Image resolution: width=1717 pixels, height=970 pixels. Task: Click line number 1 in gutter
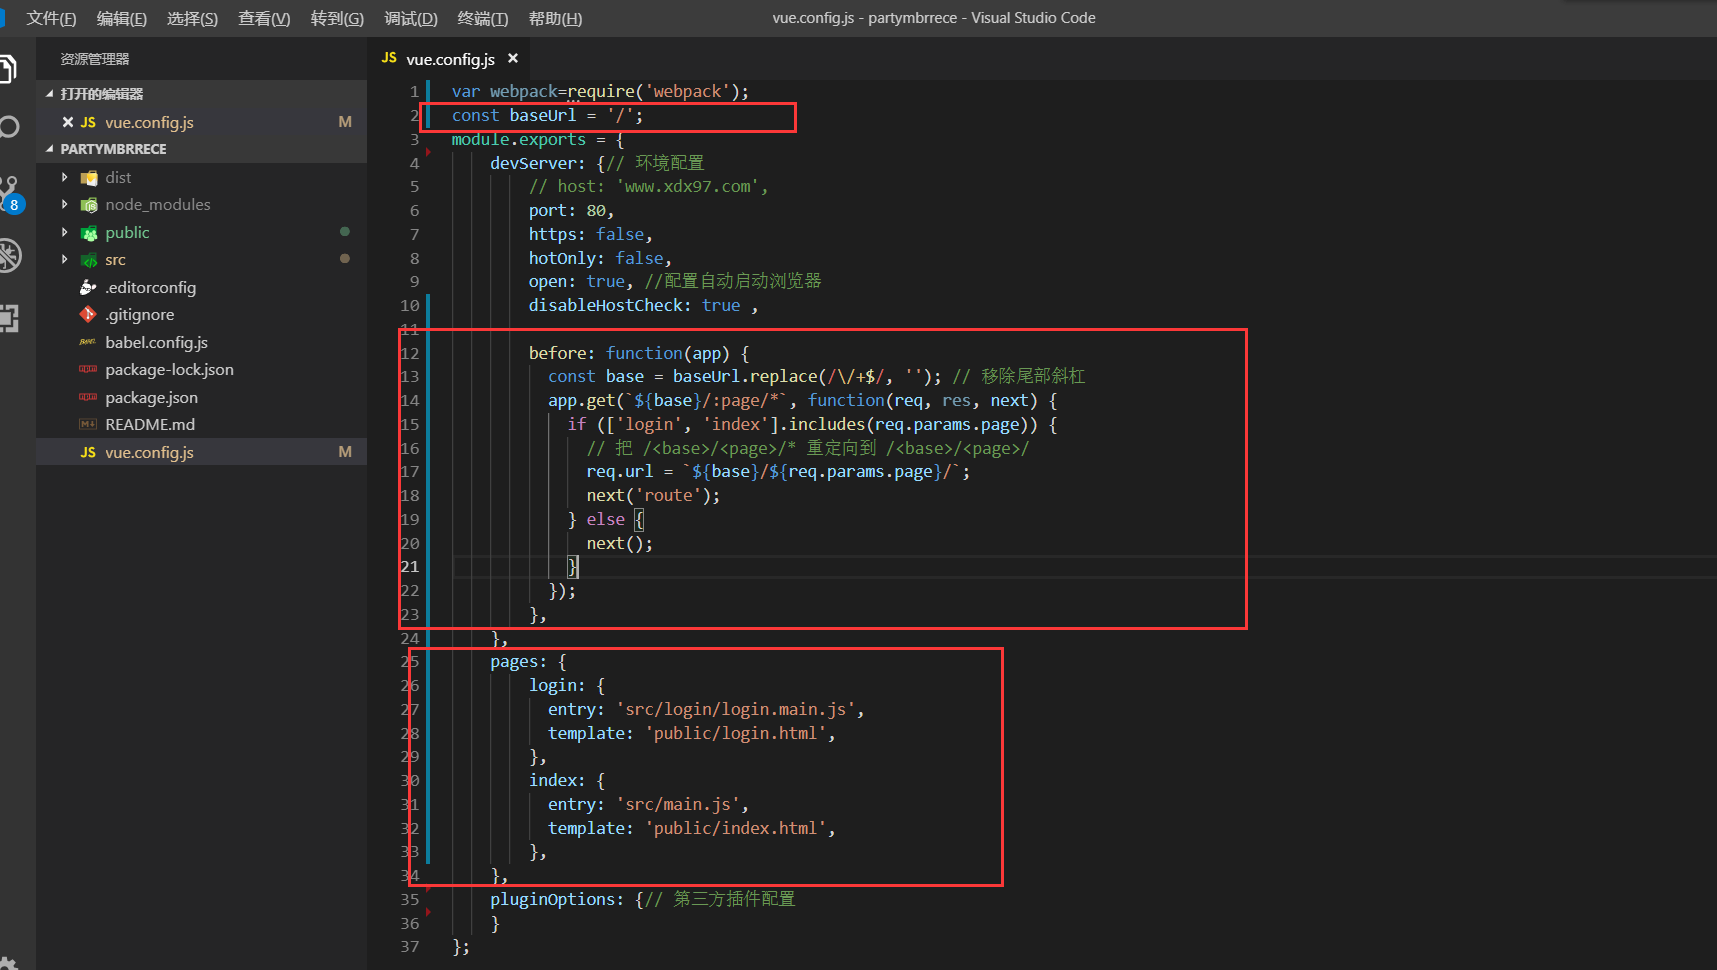click(414, 91)
